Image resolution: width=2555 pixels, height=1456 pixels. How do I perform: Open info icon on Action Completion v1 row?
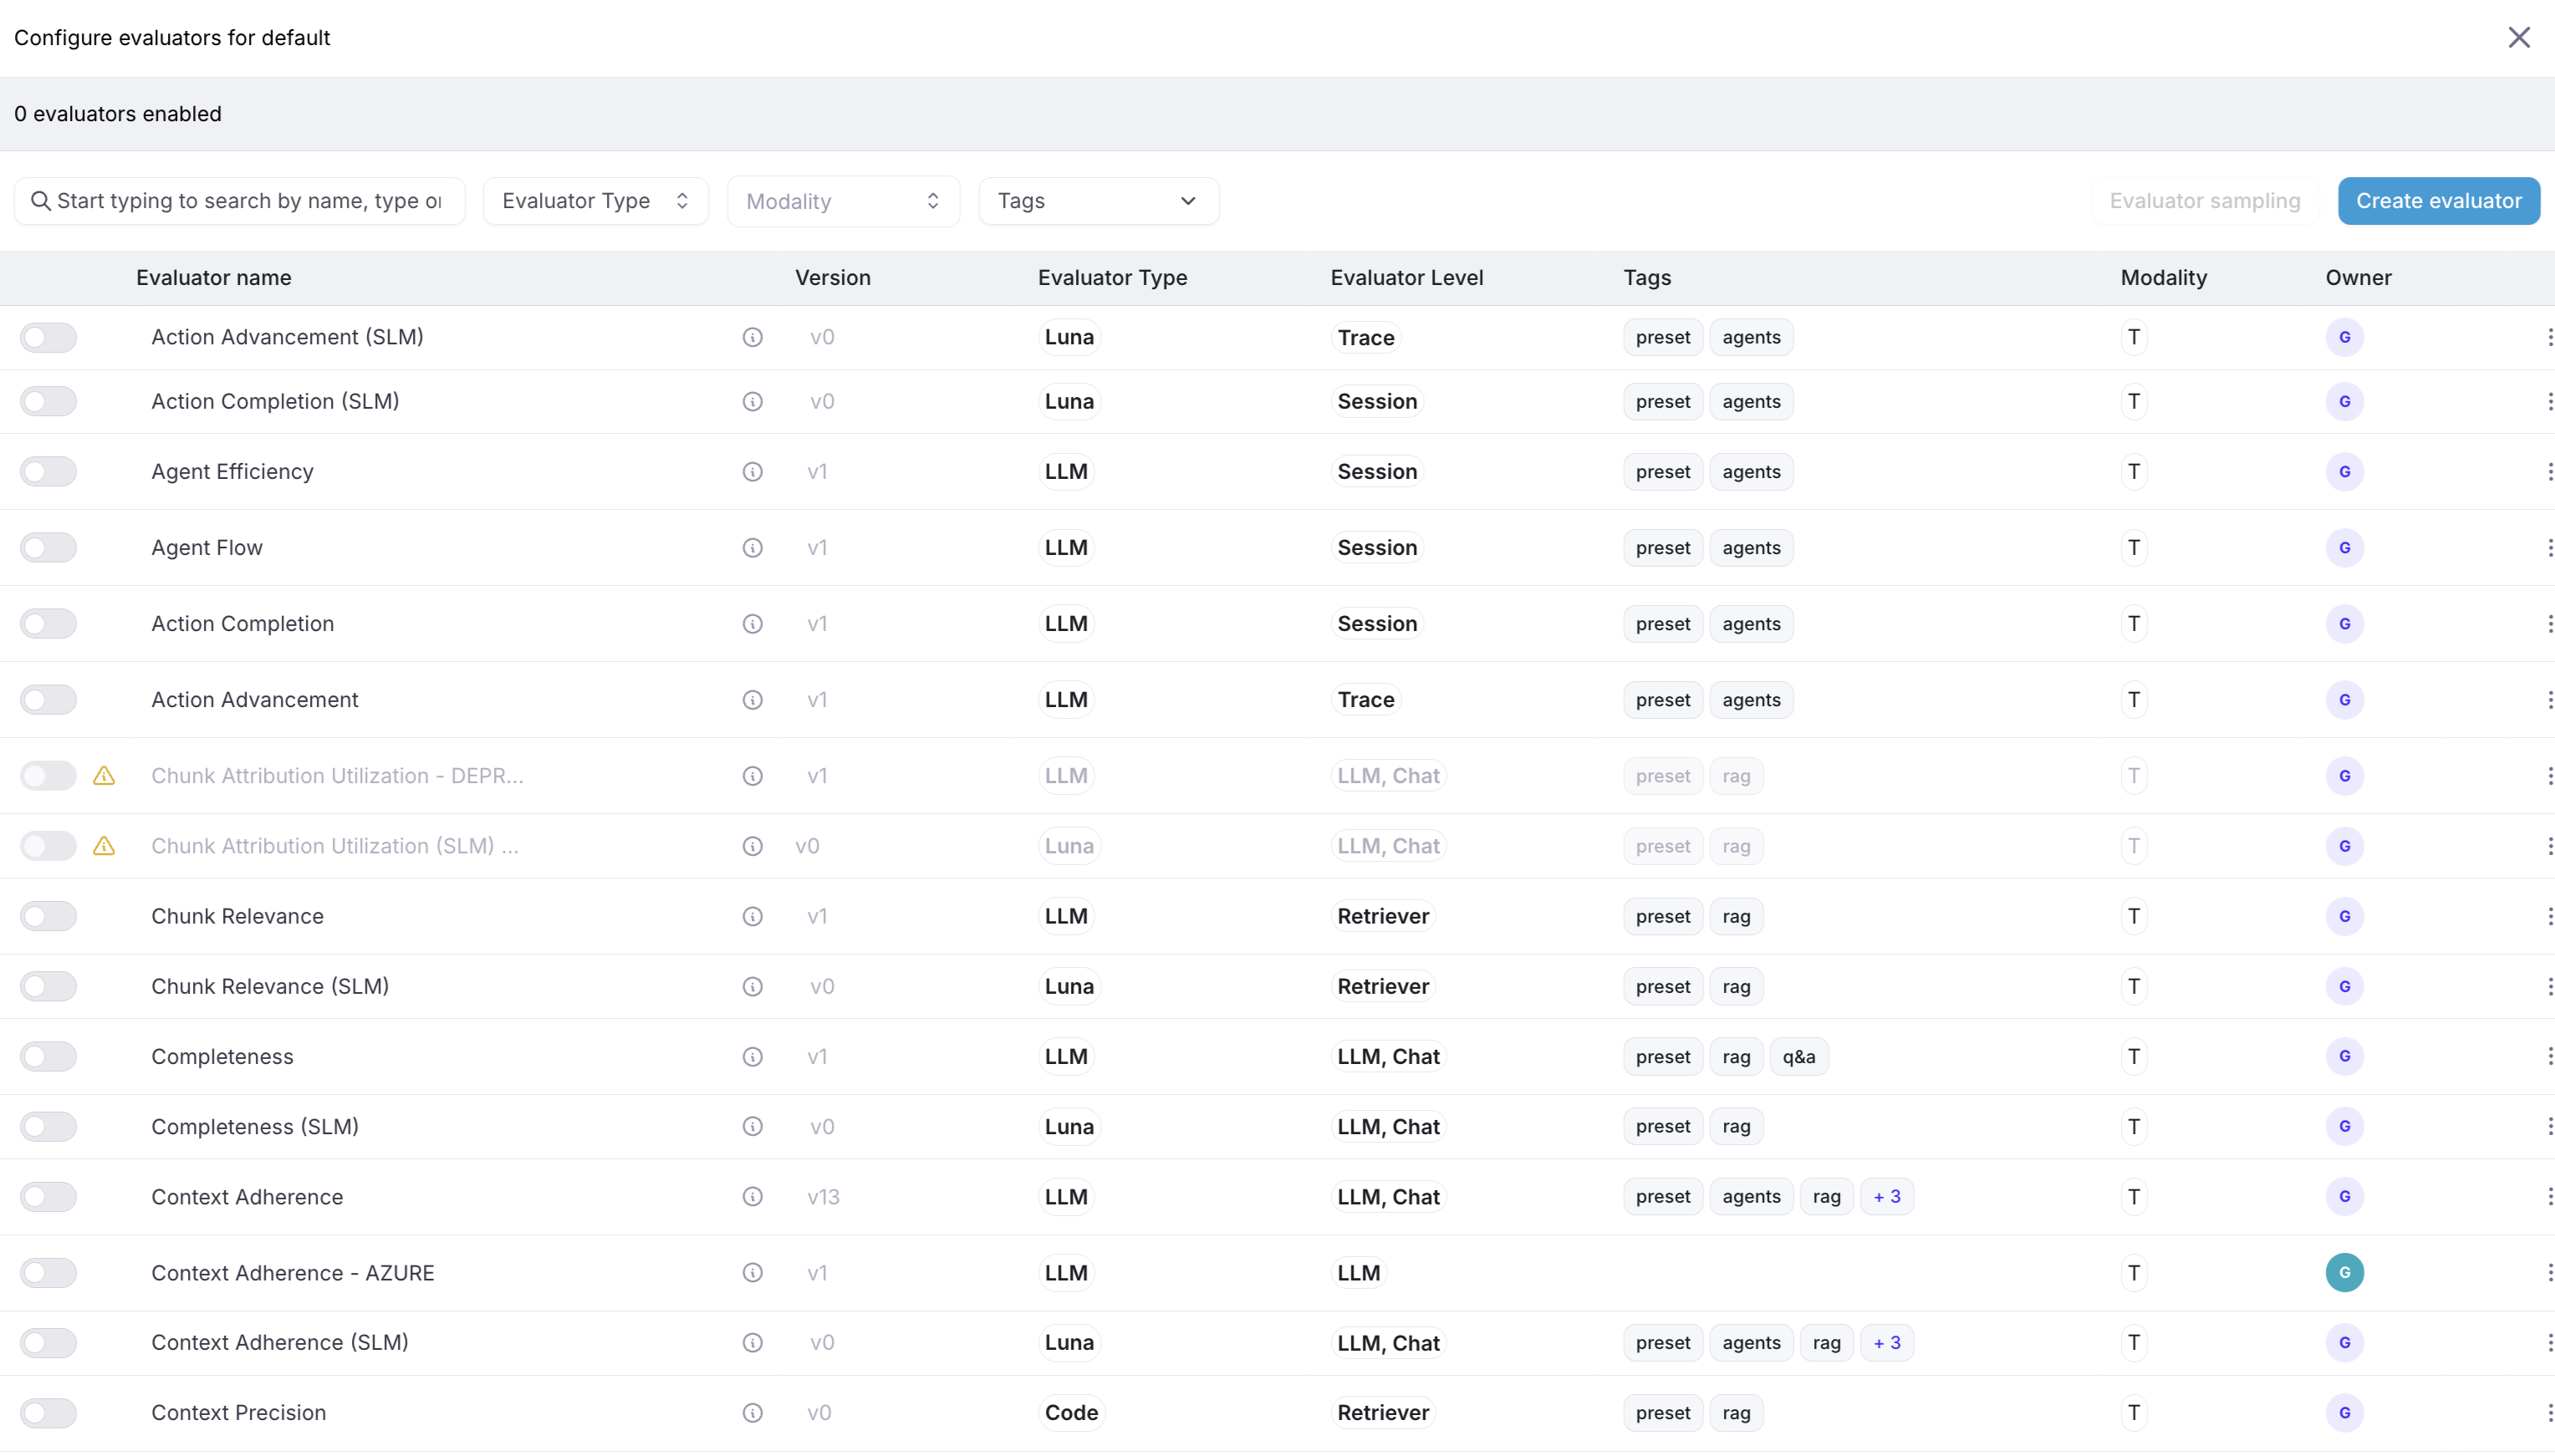pyautogui.click(x=752, y=623)
